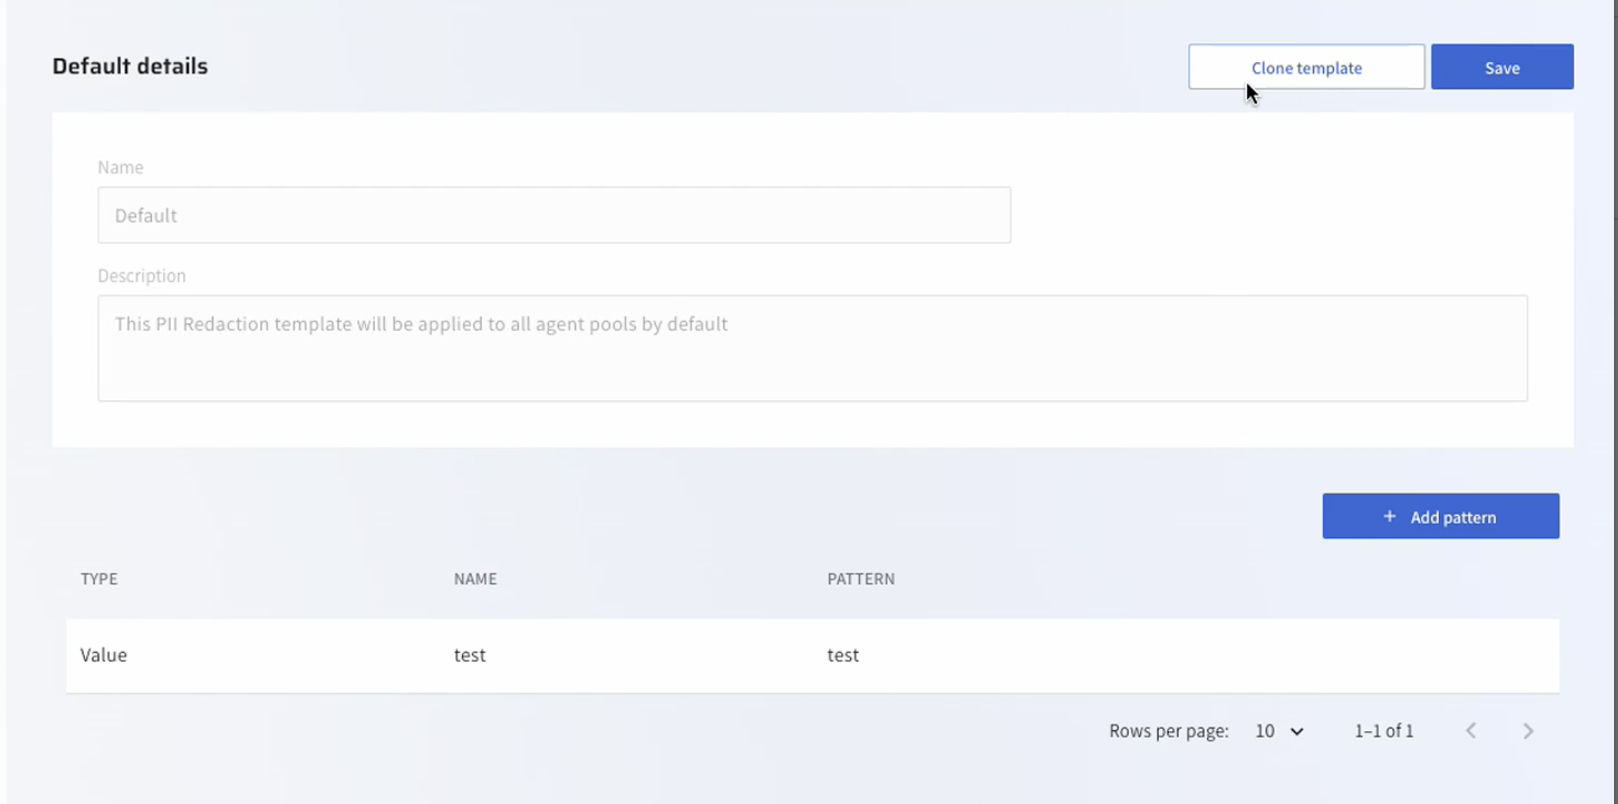Viewport: 1618px width, 804px height.
Task: Click the NAME column header
Action: click(475, 579)
